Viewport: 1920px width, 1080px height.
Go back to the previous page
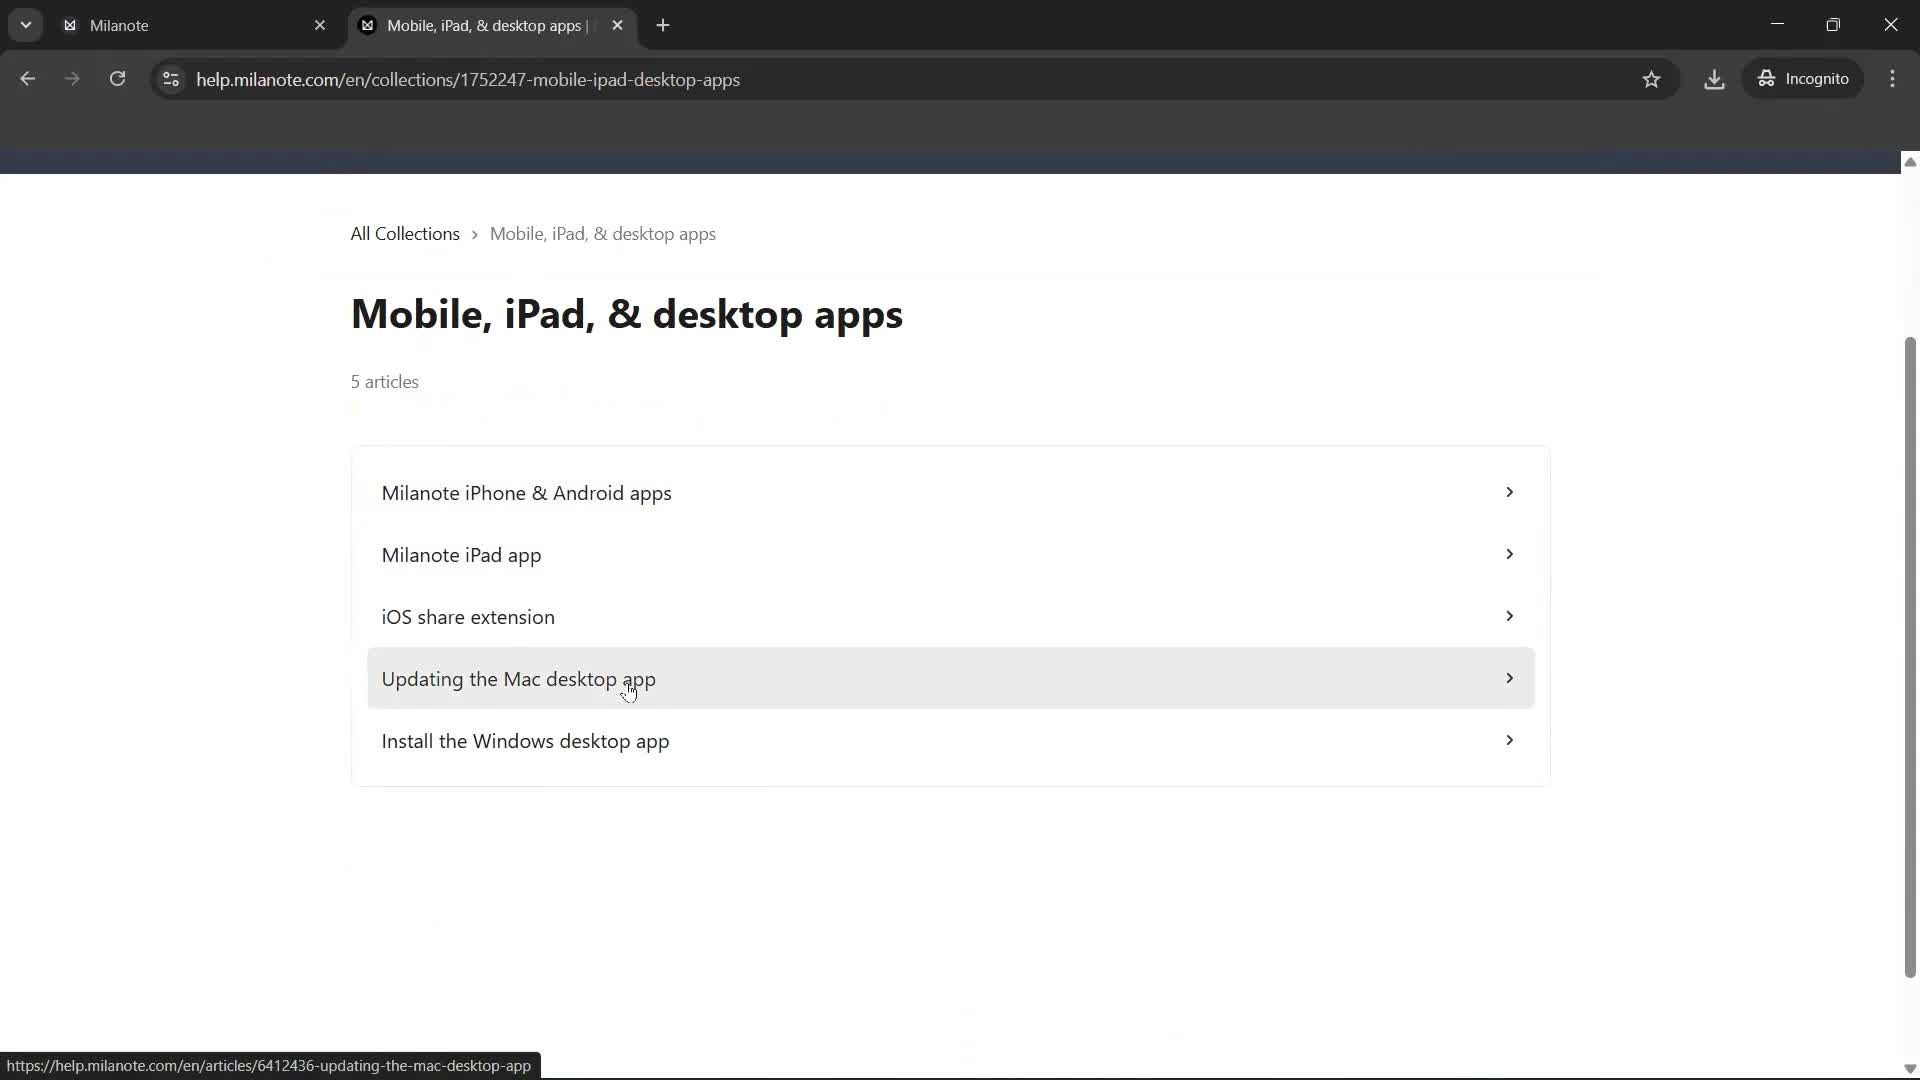27,79
